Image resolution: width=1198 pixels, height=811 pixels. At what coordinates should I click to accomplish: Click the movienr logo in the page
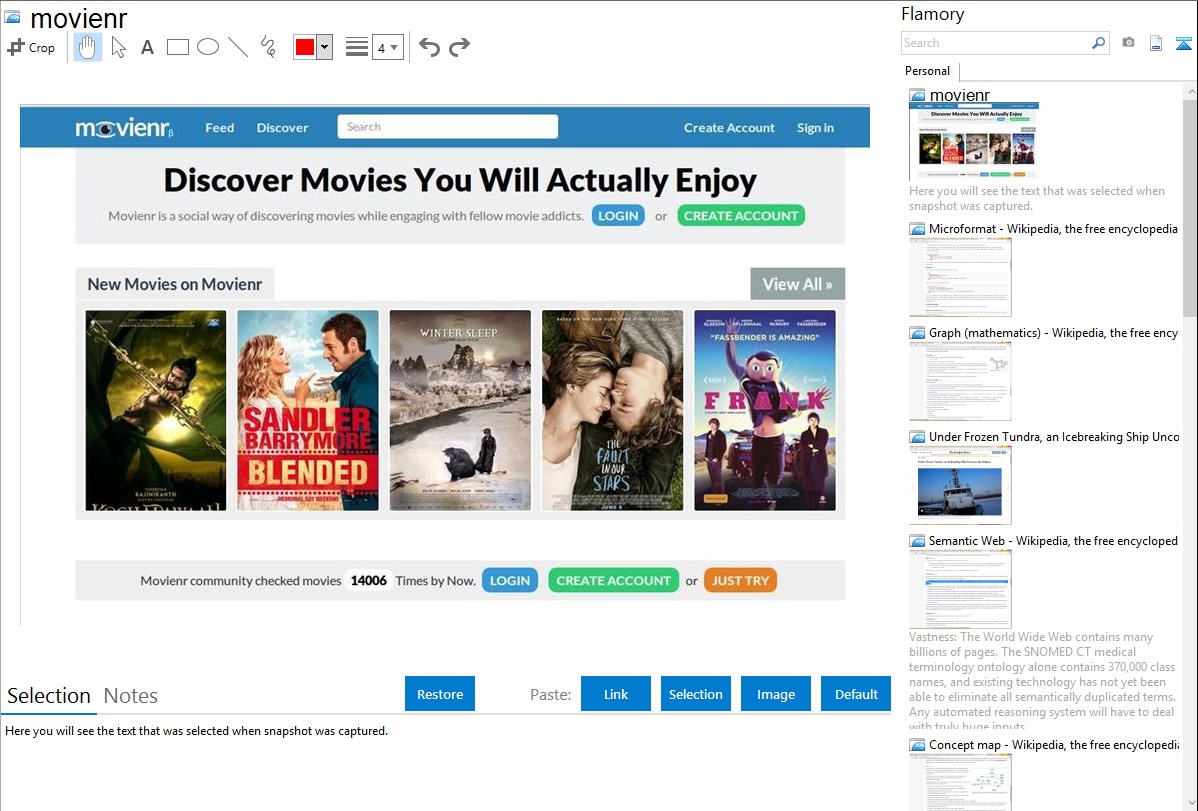(125, 128)
